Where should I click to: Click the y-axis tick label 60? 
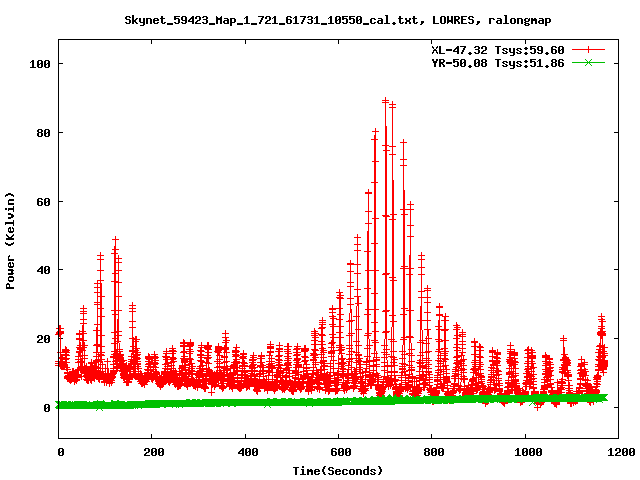[x=43, y=202]
